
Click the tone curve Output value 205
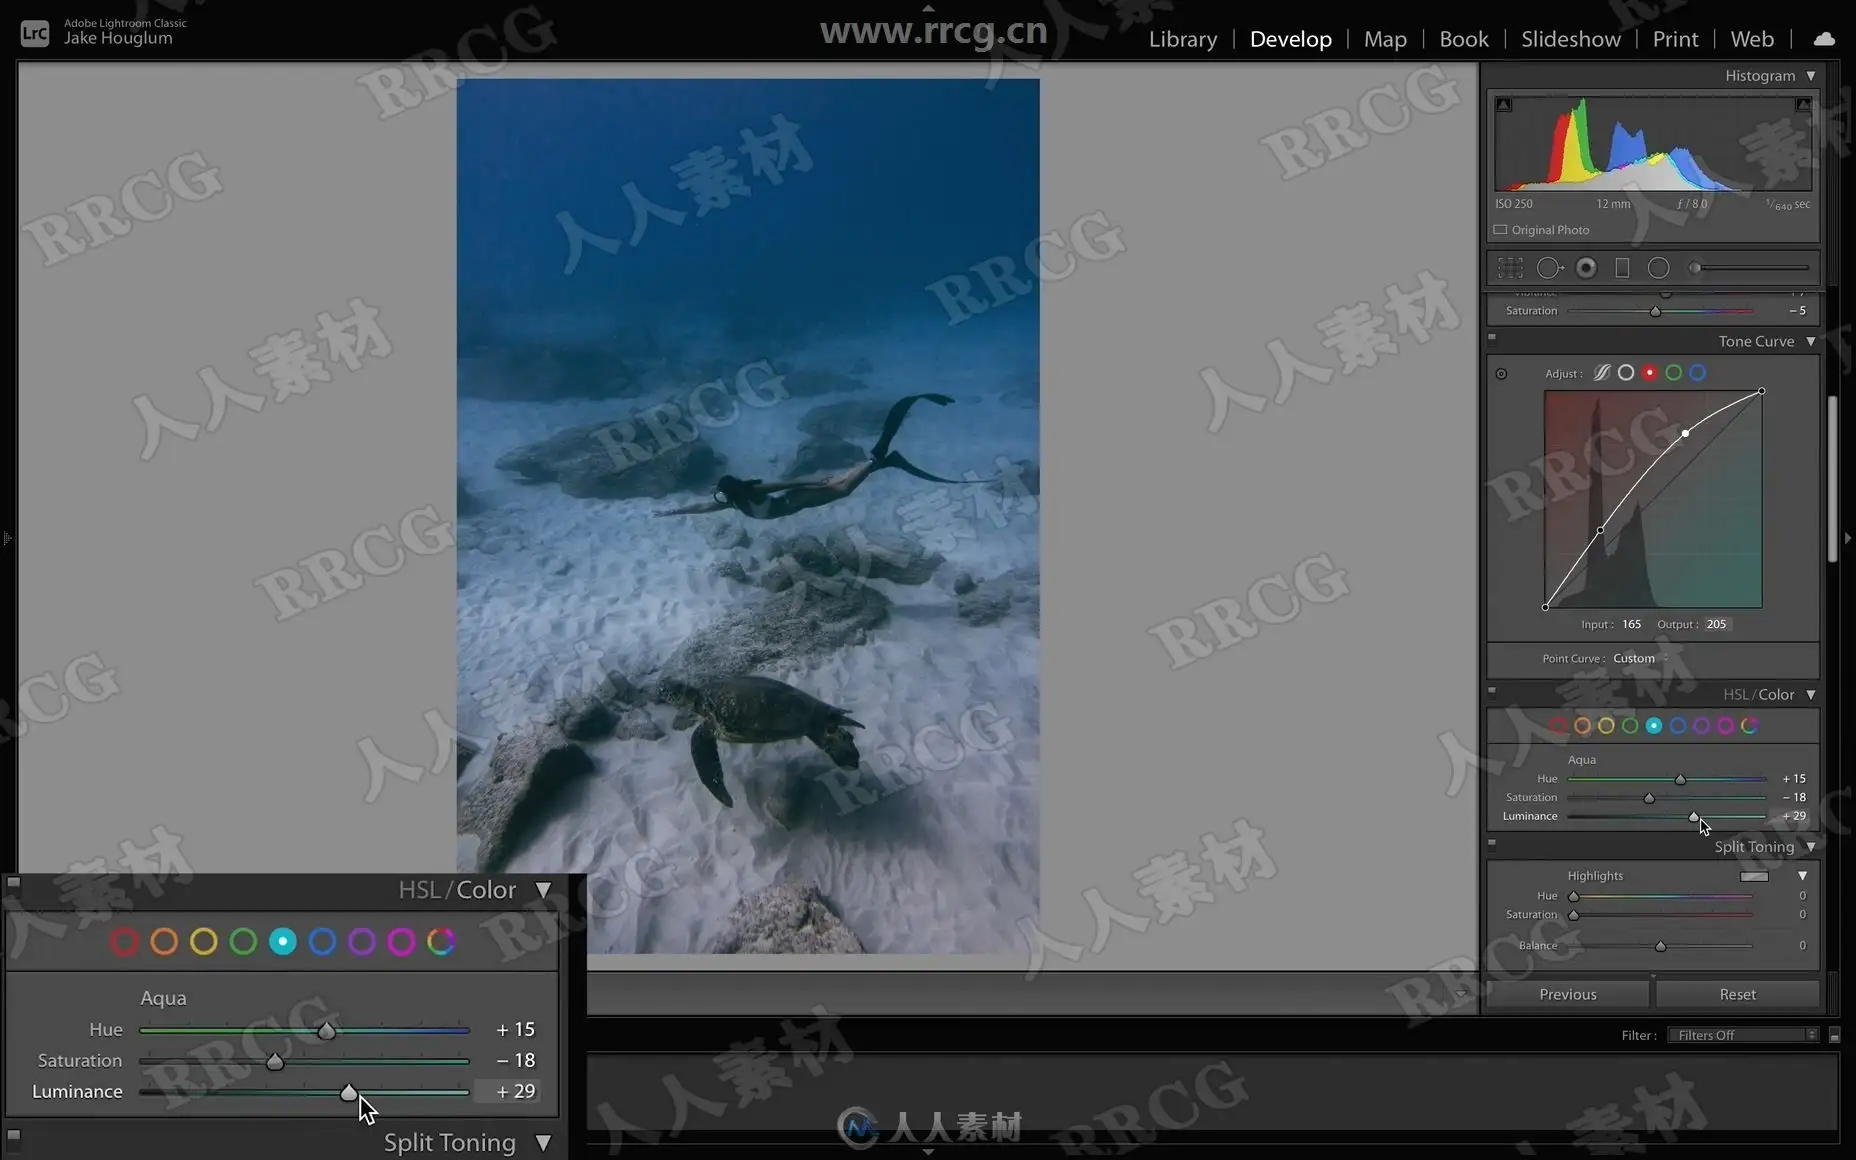point(1716,624)
